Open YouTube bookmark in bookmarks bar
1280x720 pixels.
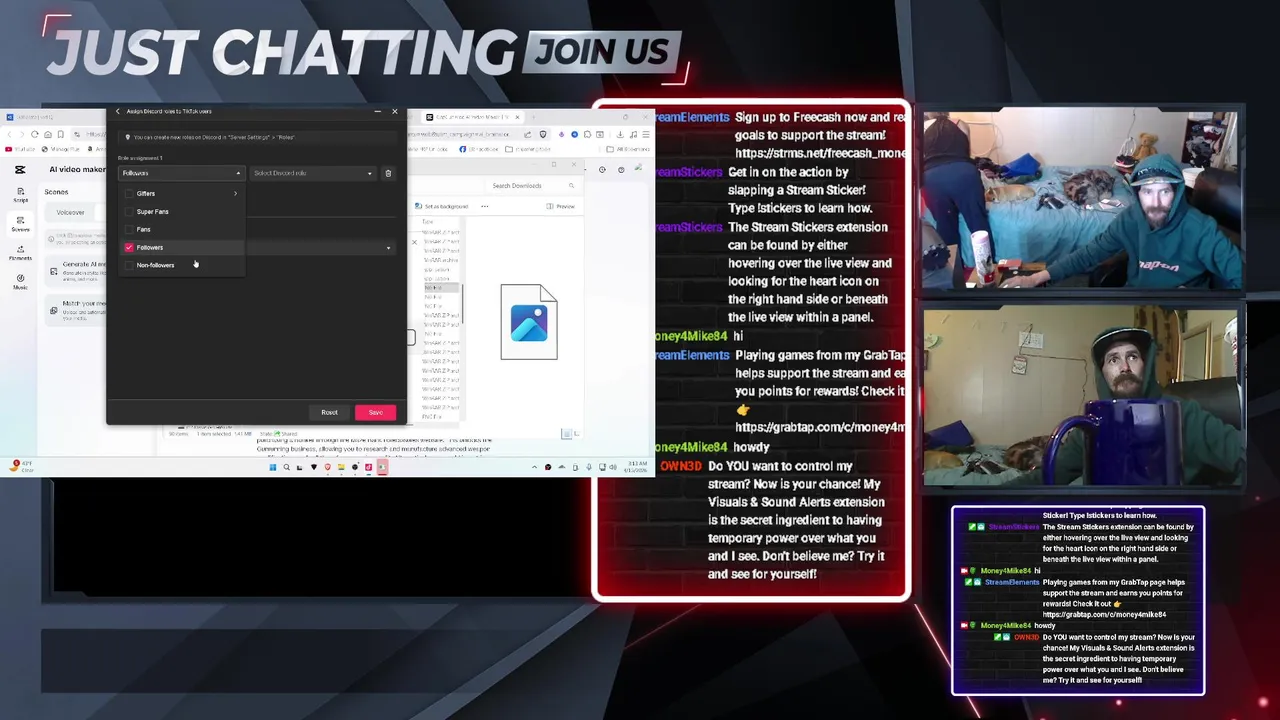point(19,149)
